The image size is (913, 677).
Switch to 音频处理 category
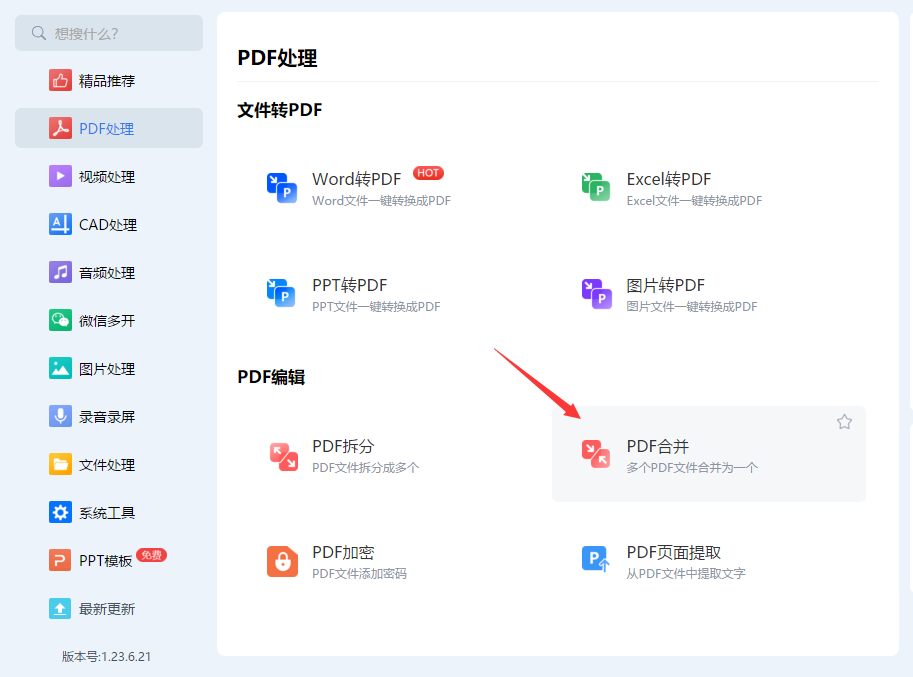pos(107,273)
